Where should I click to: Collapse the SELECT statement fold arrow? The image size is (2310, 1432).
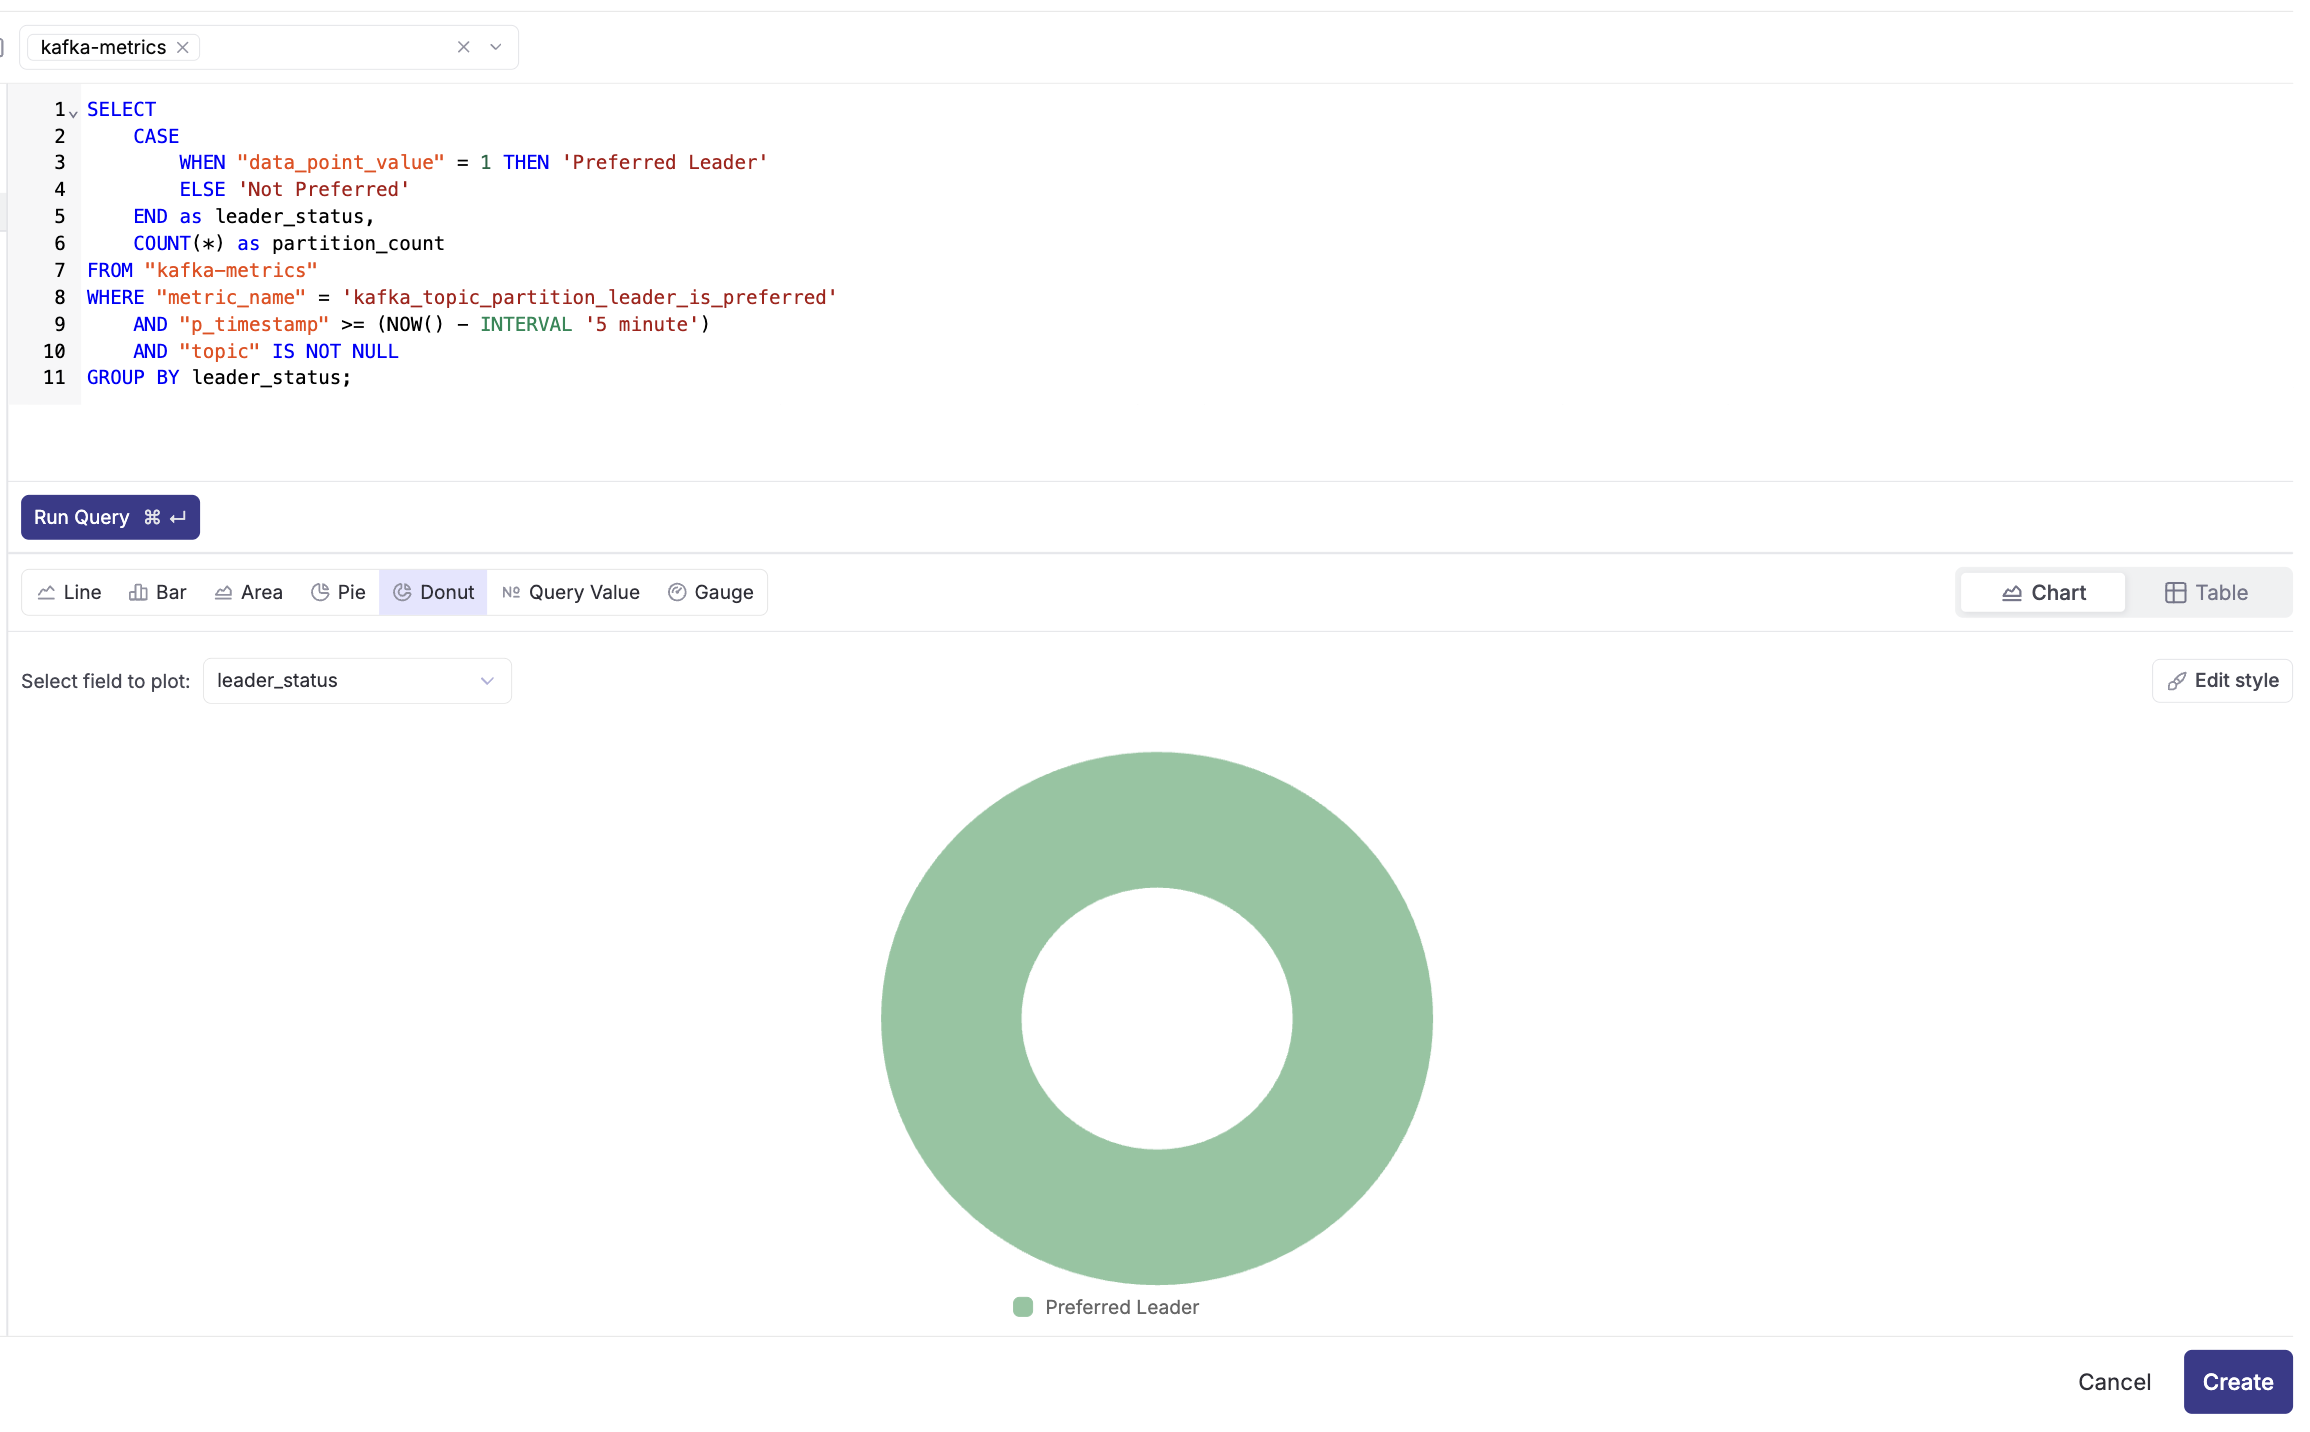click(73, 113)
